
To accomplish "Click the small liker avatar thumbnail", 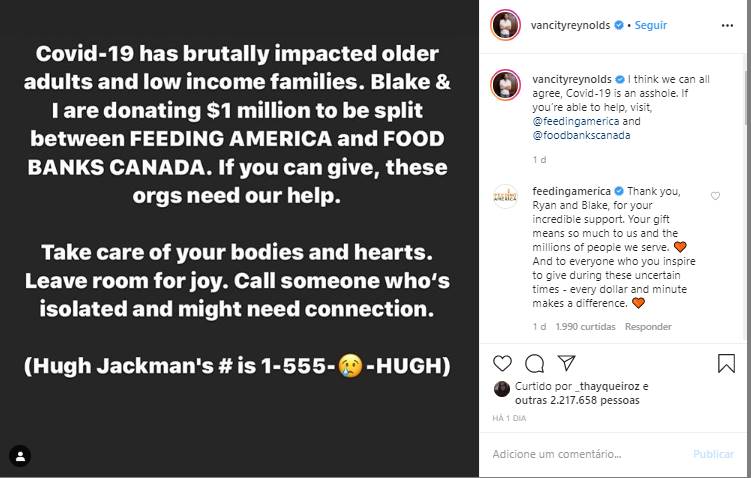I will point(502,387).
